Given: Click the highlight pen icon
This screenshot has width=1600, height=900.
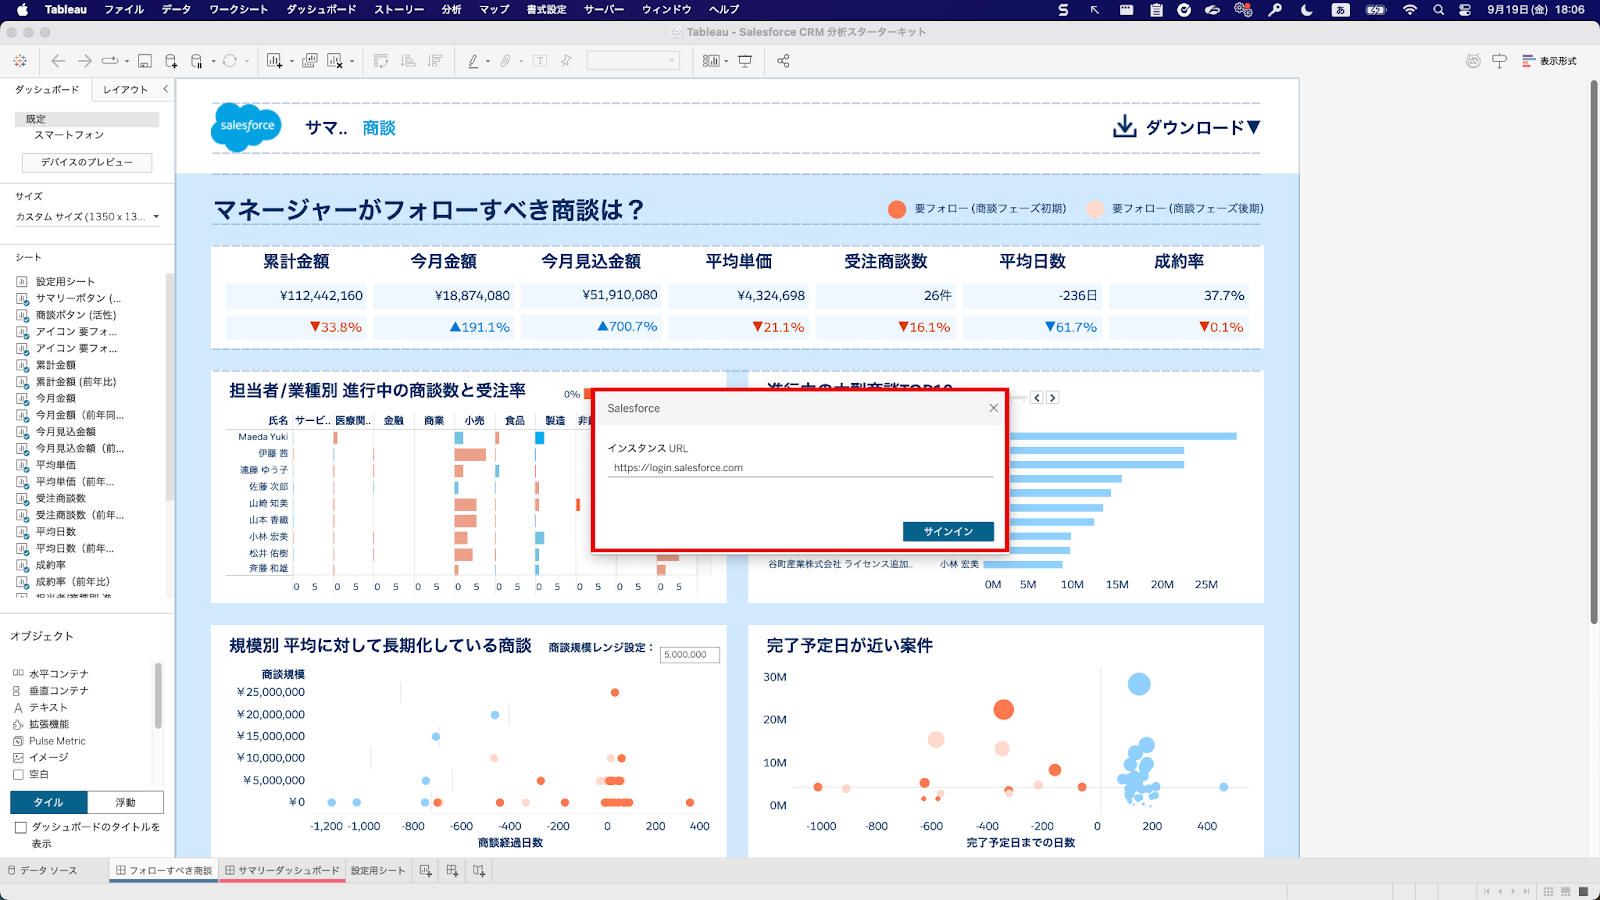Looking at the screenshot, I should (473, 61).
